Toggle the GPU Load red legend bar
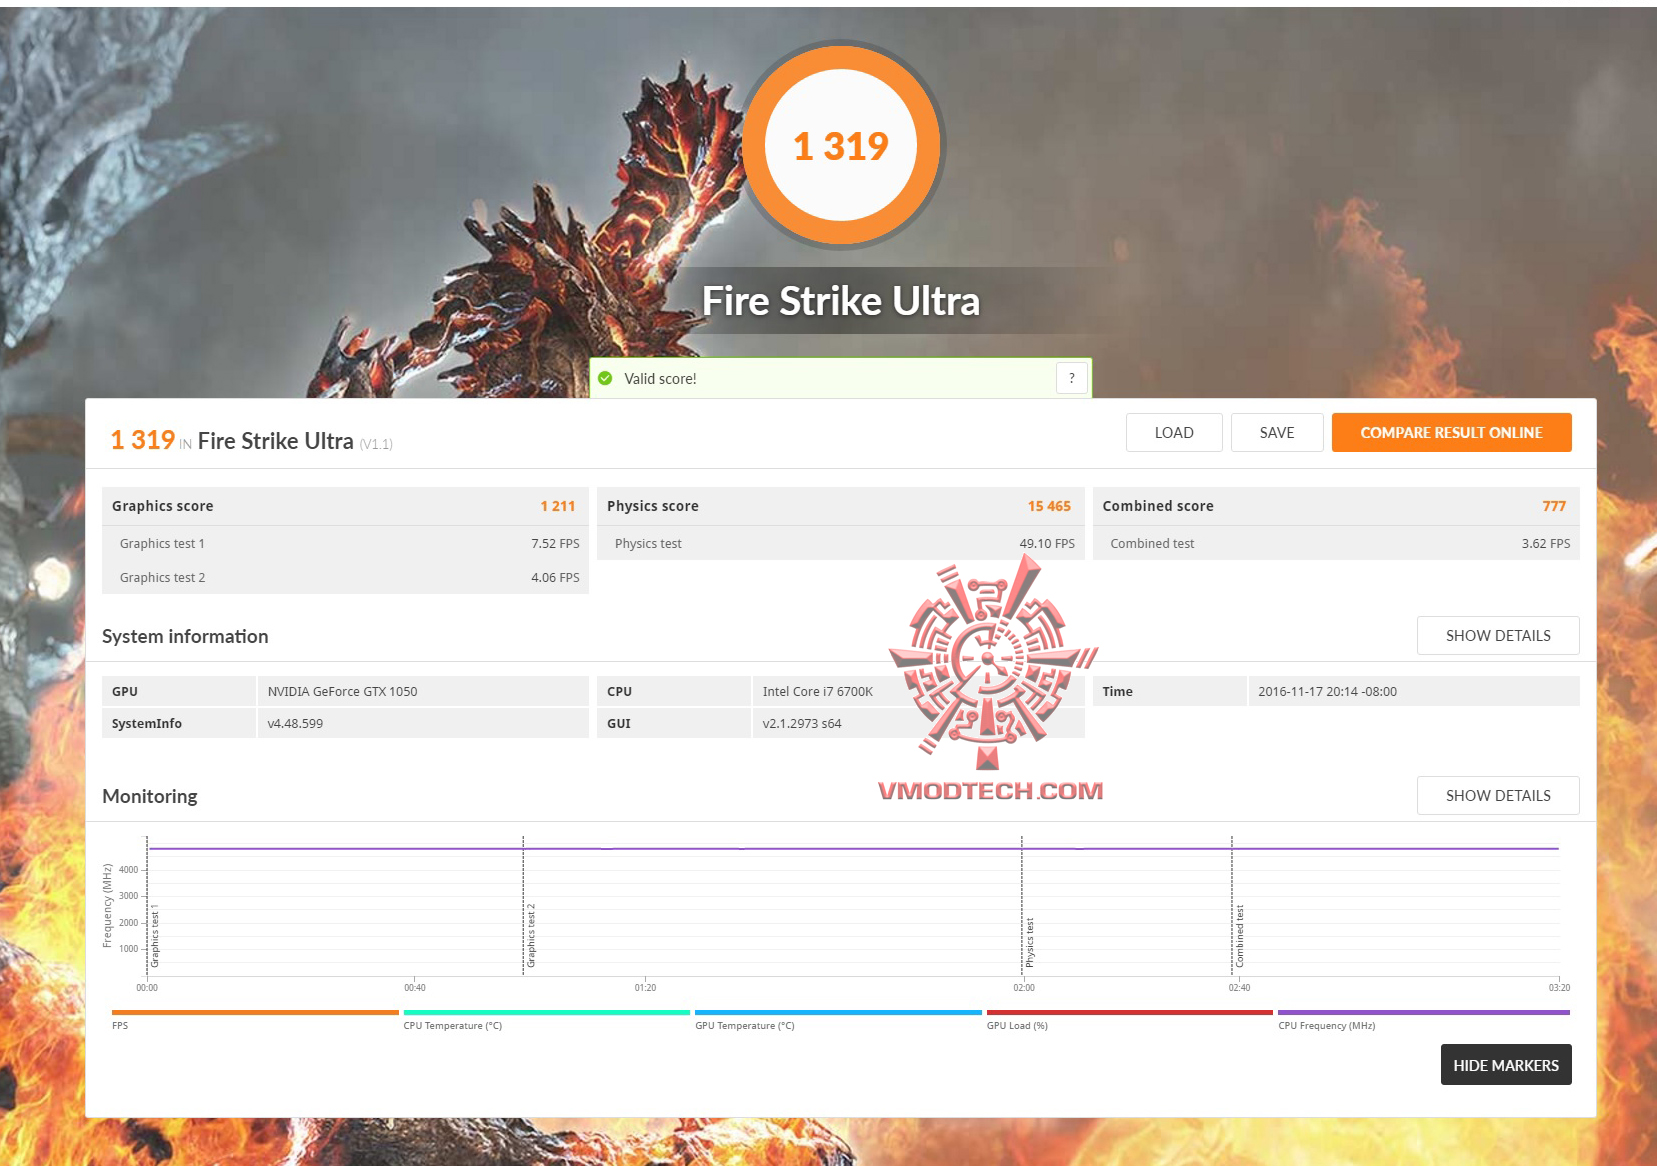Screen dimensions: 1657x1166 point(1130,1012)
